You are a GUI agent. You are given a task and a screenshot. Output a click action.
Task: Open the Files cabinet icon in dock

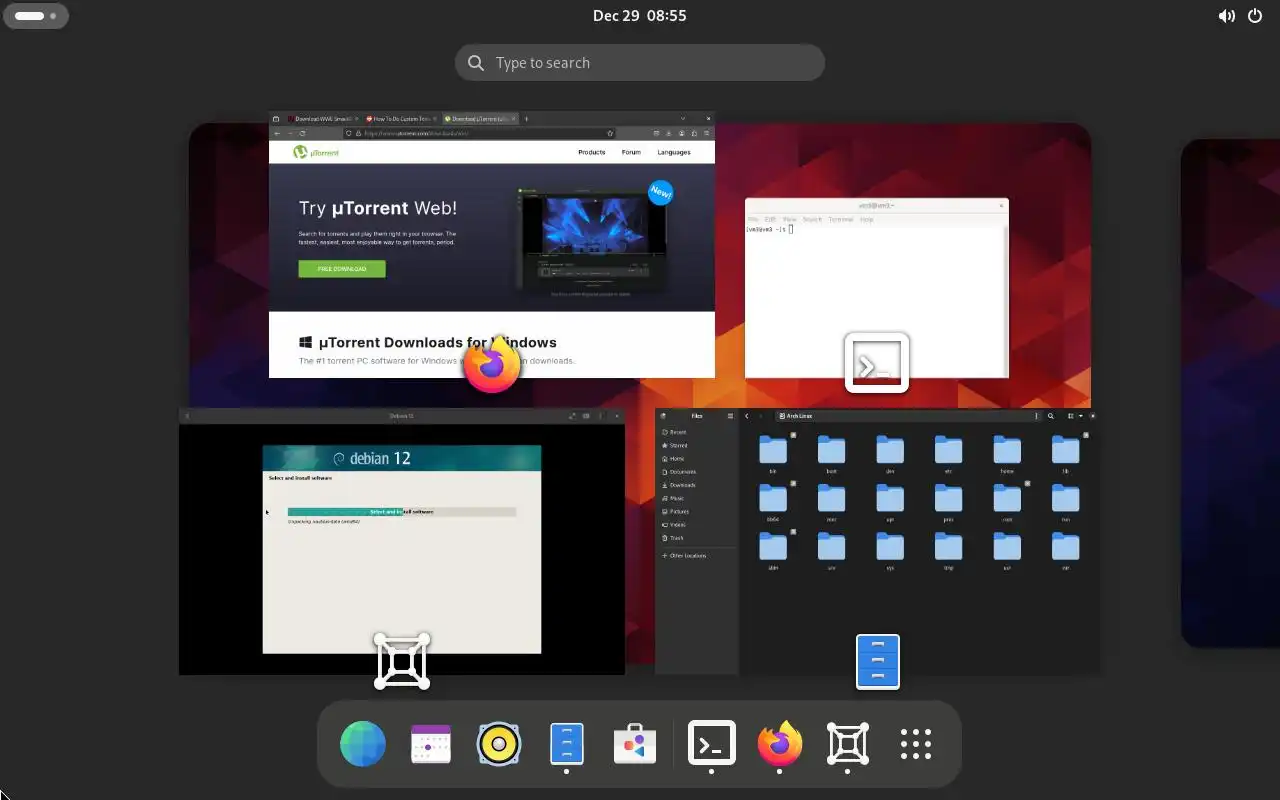click(x=567, y=744)
